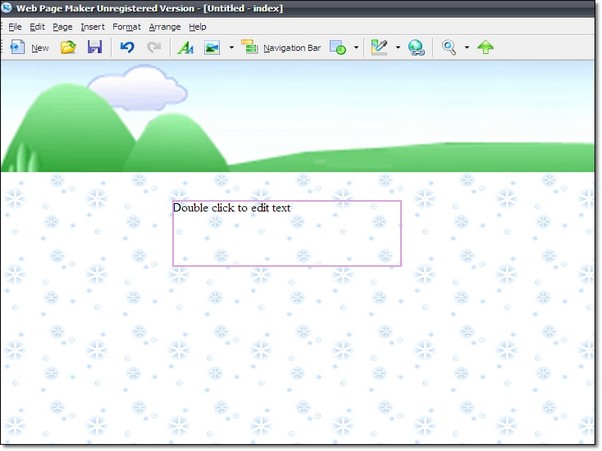Select the 'Double click to edit text' box
602x451 pixels.
[x=287, y=233]
